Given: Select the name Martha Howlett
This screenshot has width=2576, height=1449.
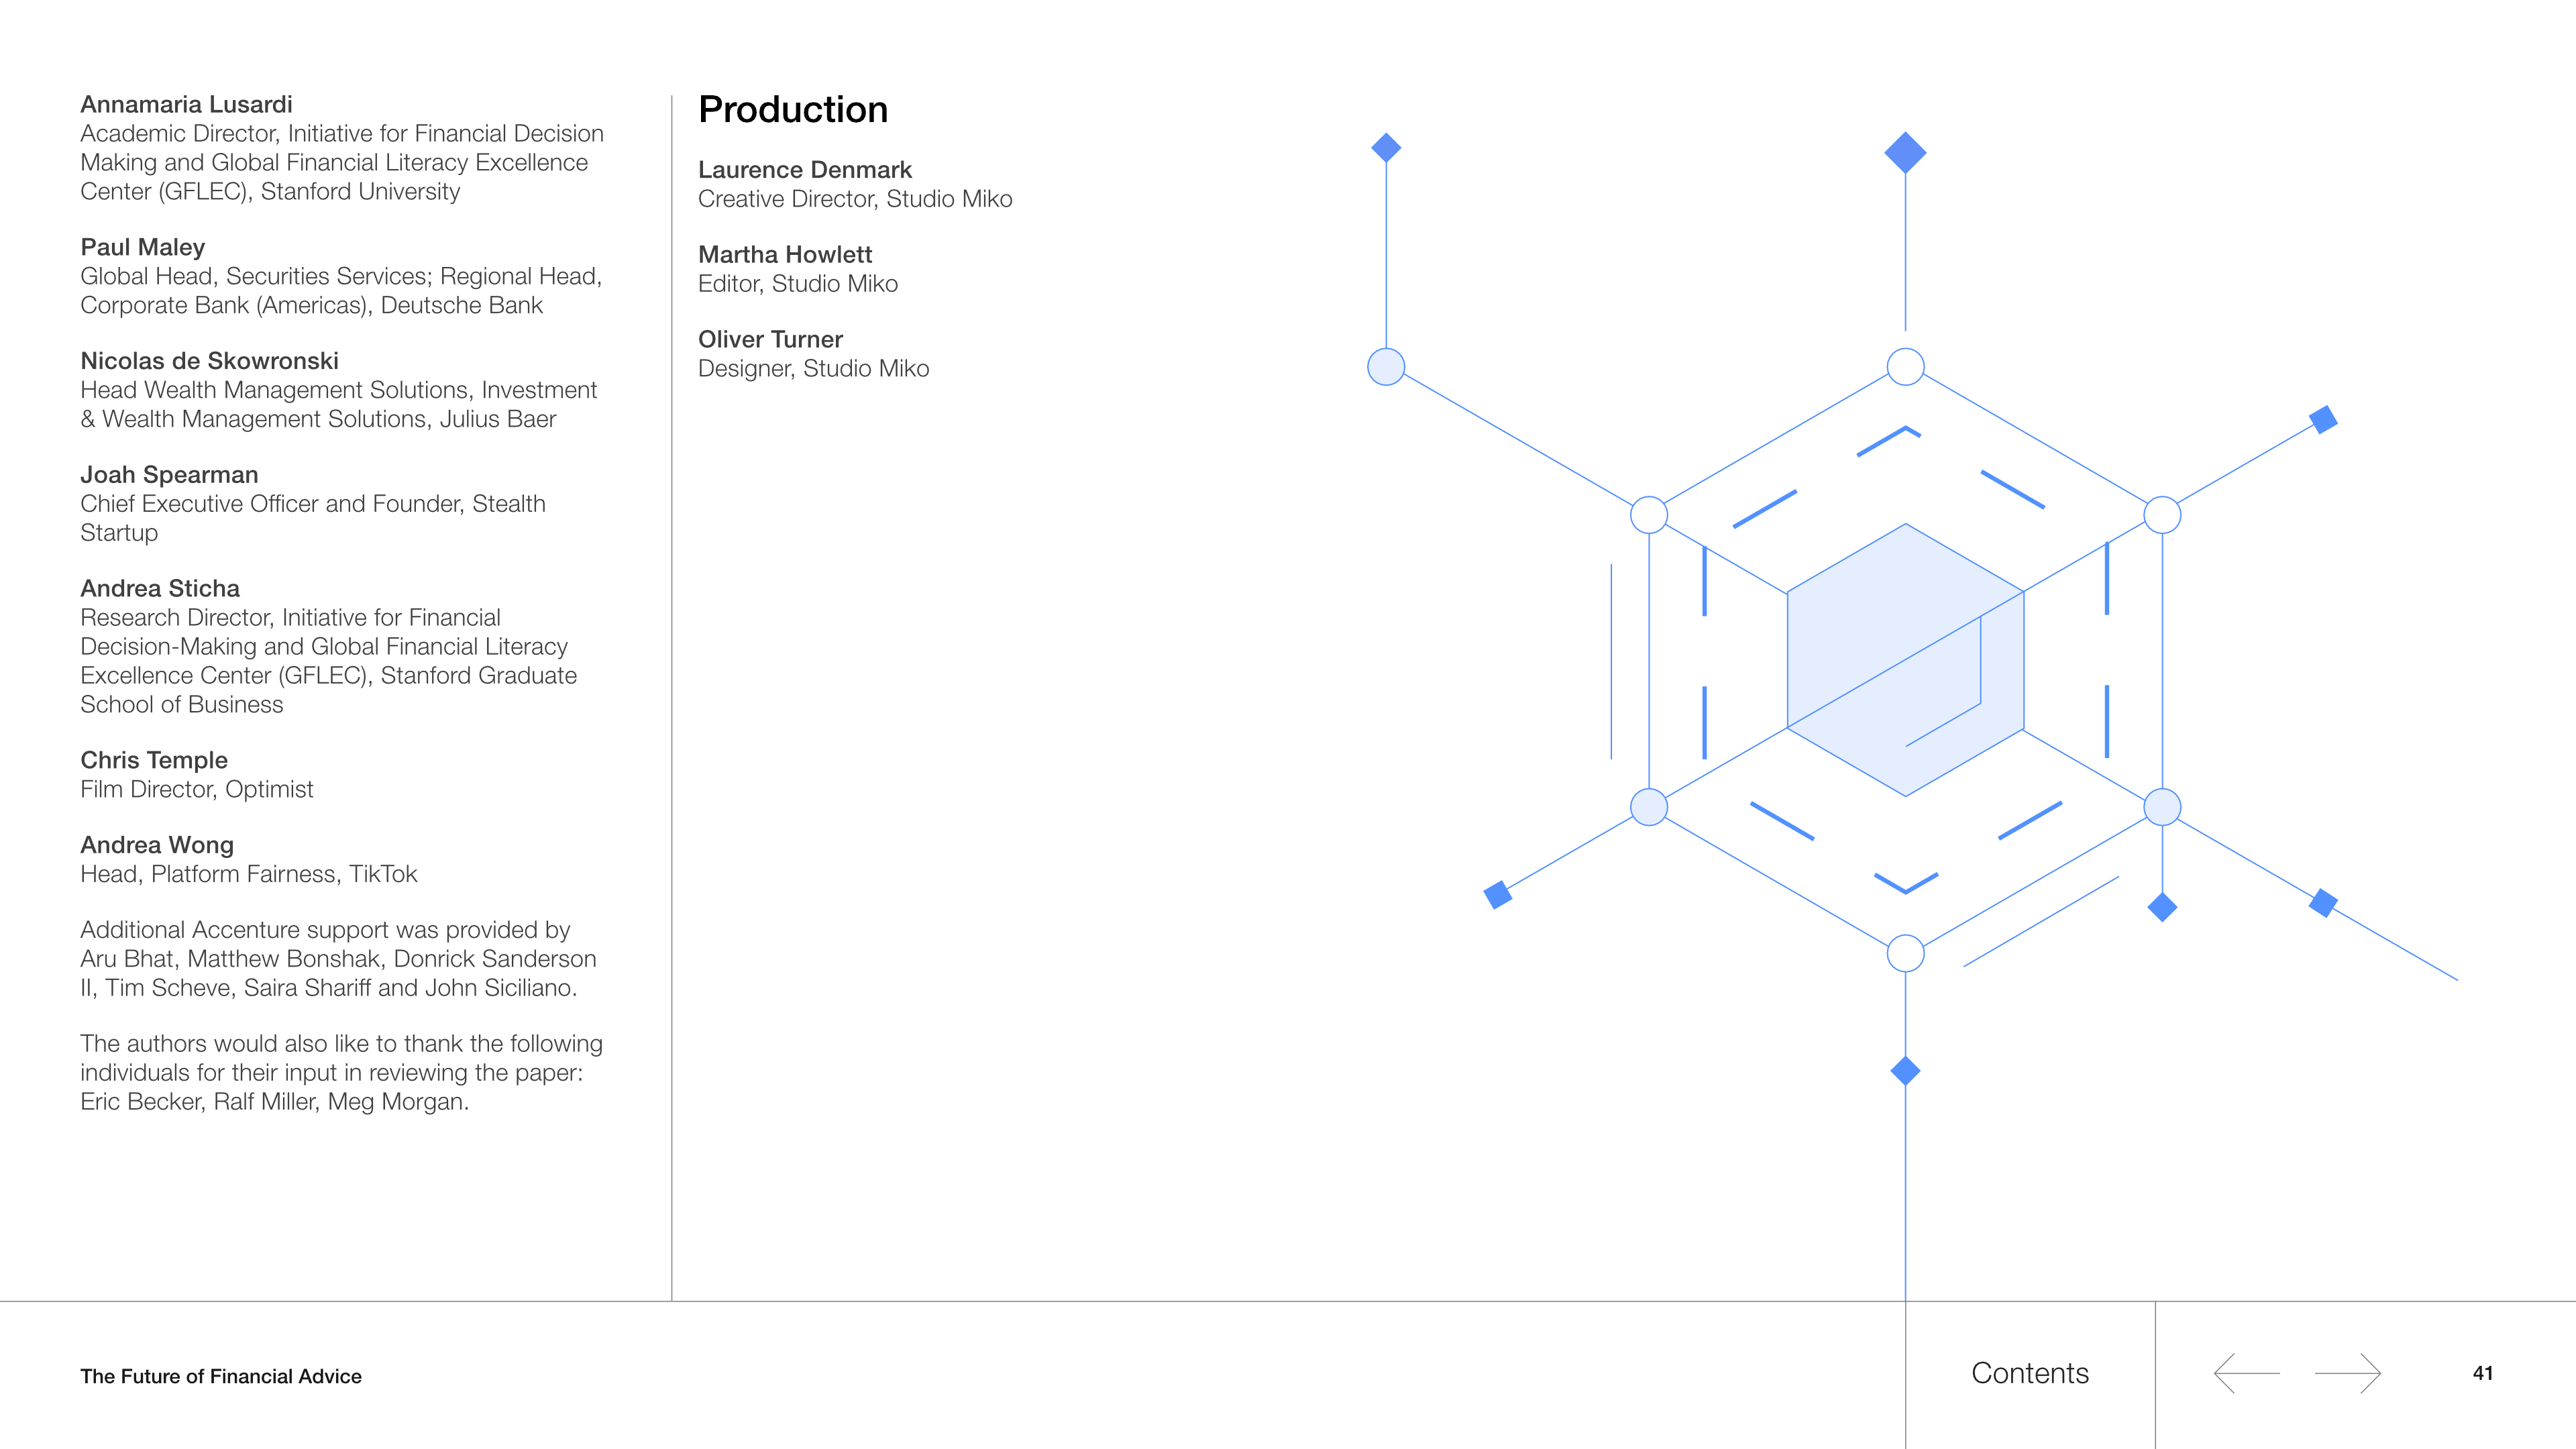Looking at the screenshot, I should pos(785,255).
